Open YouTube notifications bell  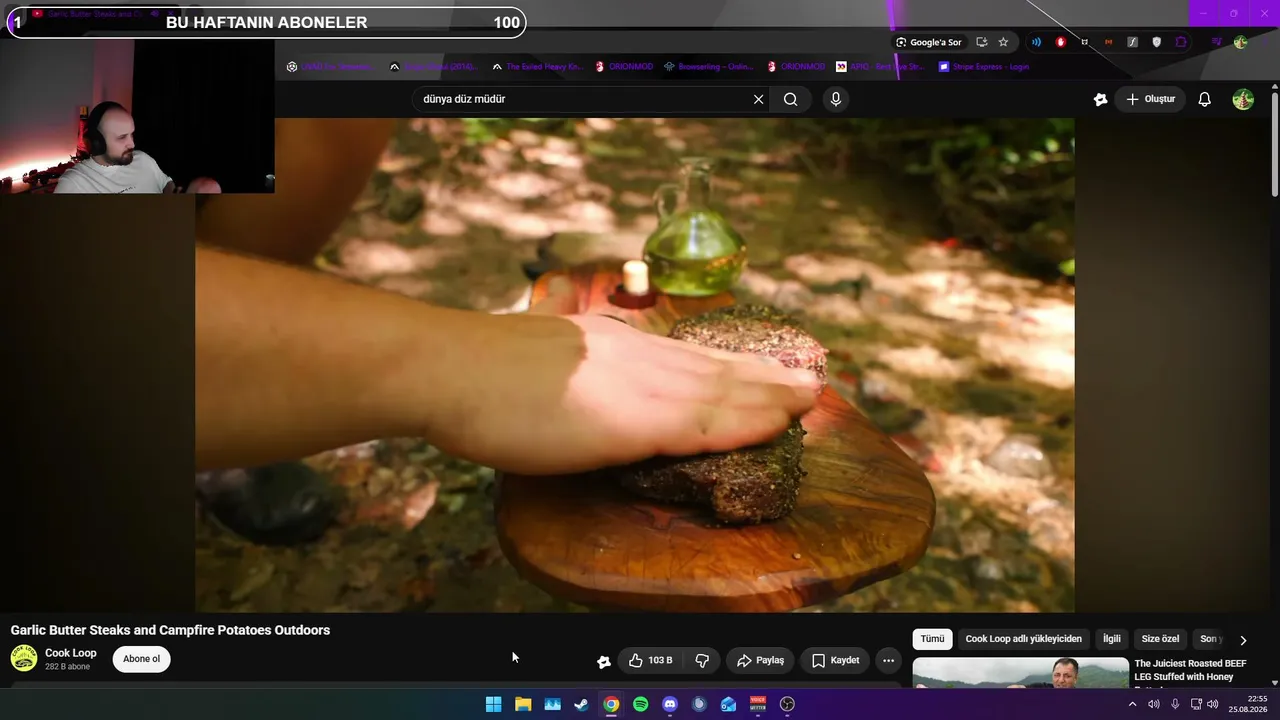coord(1205,99)
